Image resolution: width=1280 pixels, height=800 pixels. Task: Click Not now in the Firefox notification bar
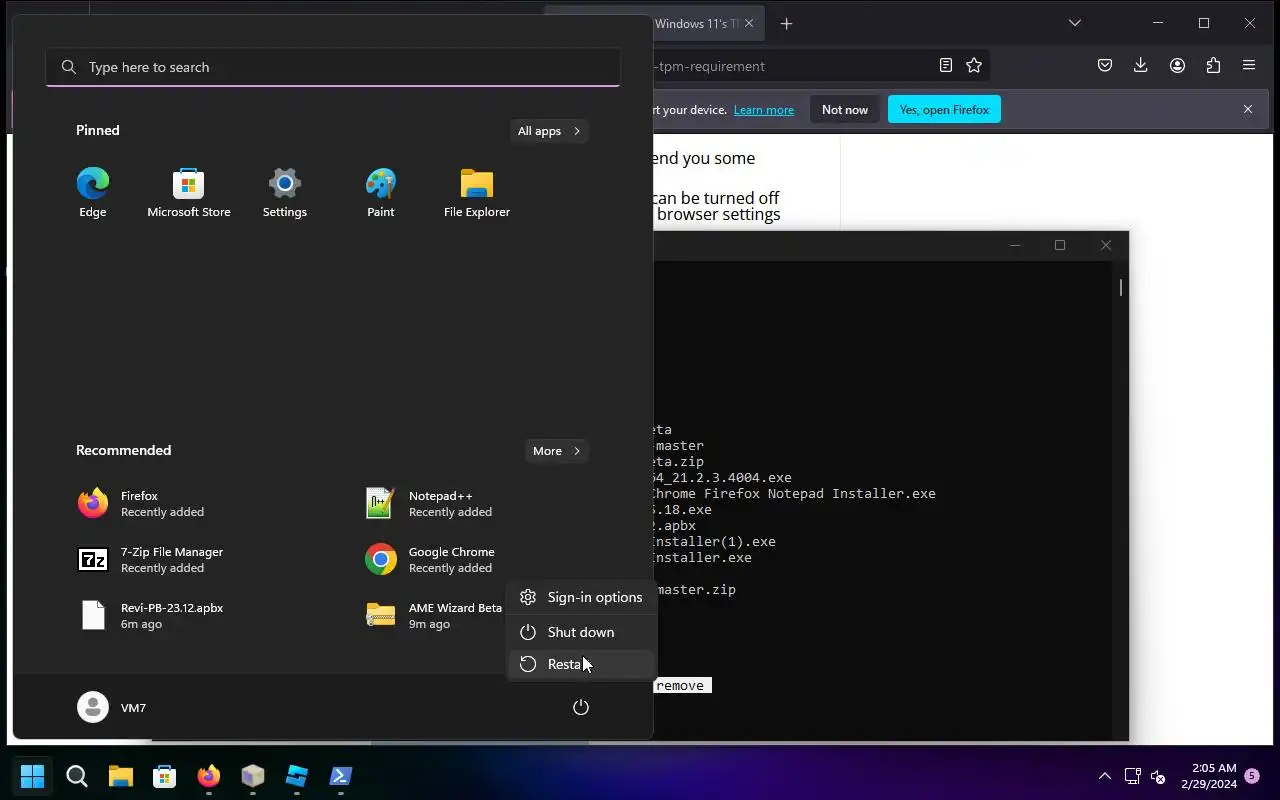click(x=845, y=110)
